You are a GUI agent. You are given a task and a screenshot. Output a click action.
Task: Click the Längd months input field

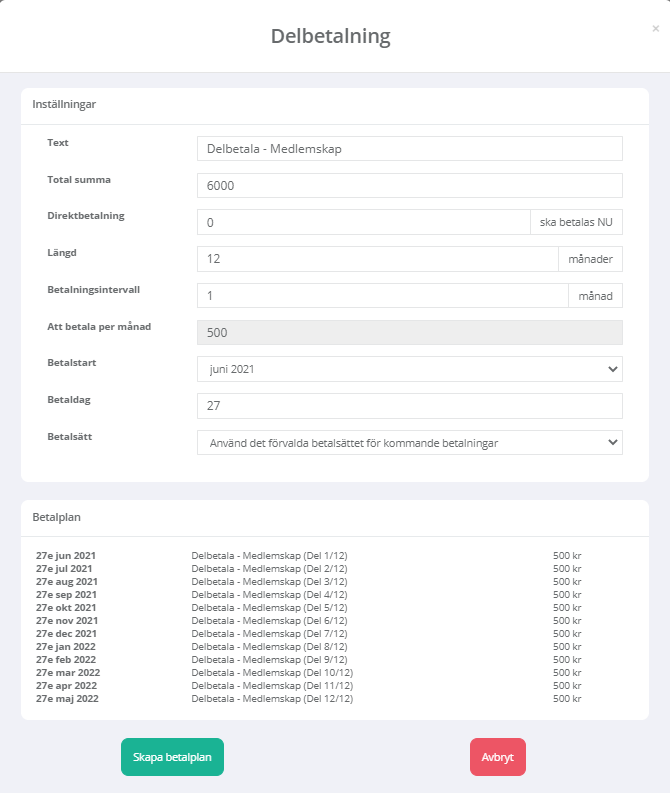pyautogui.click(x=376, y=259)
